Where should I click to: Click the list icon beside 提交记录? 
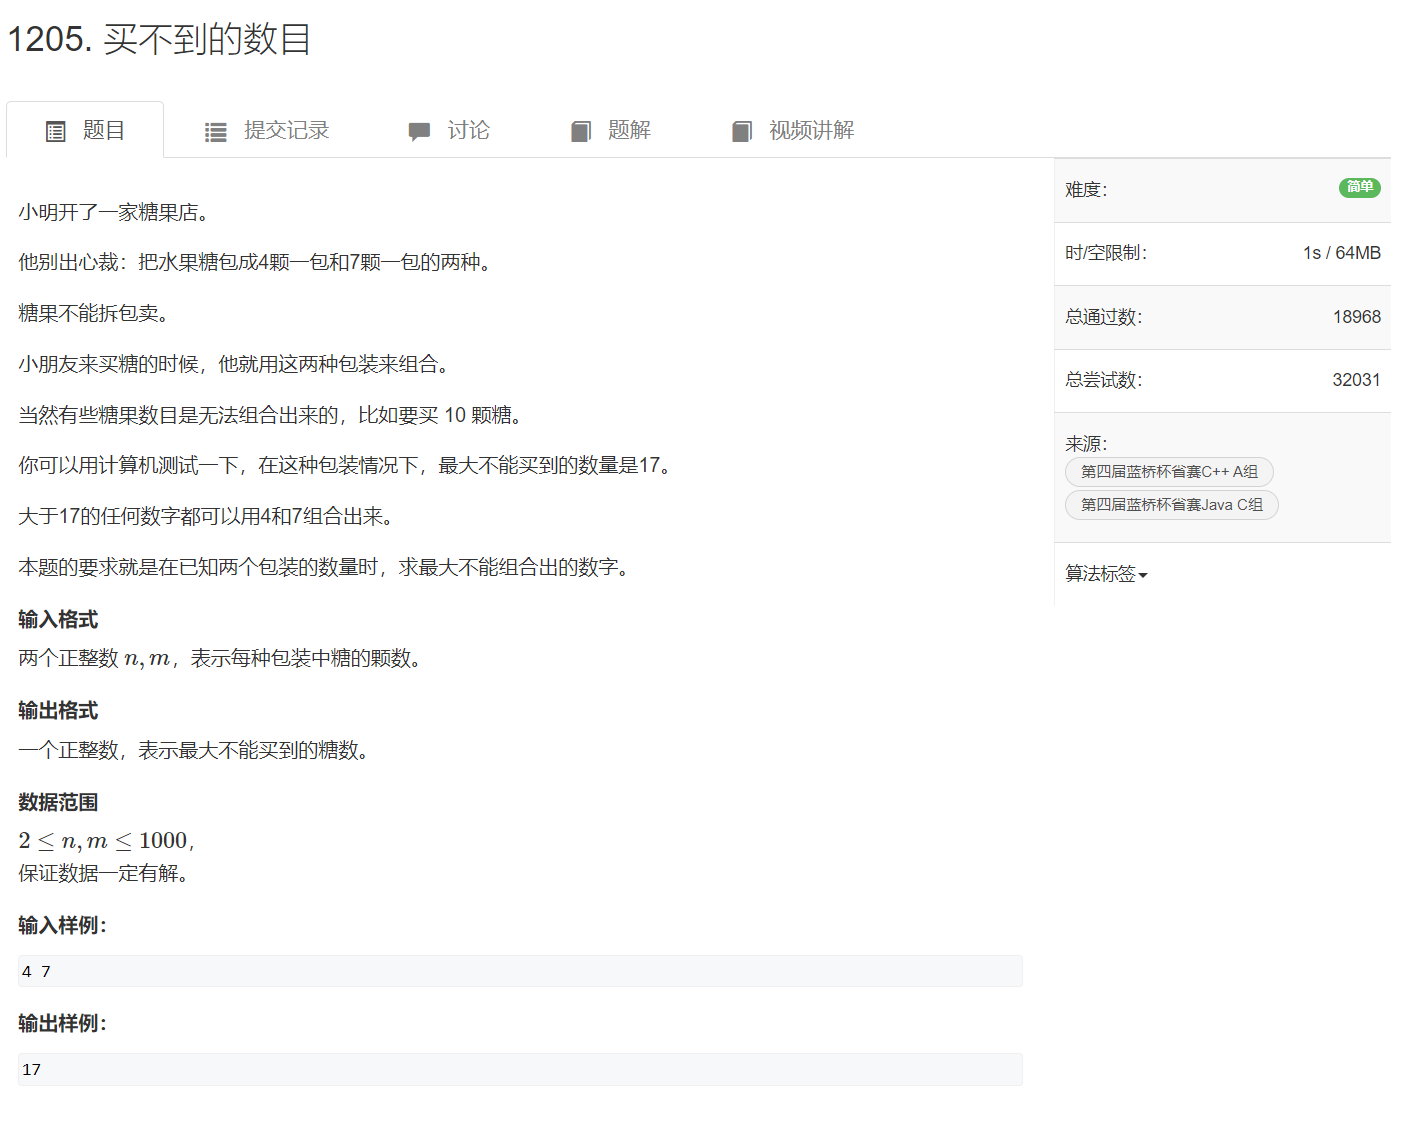[215, 132]
